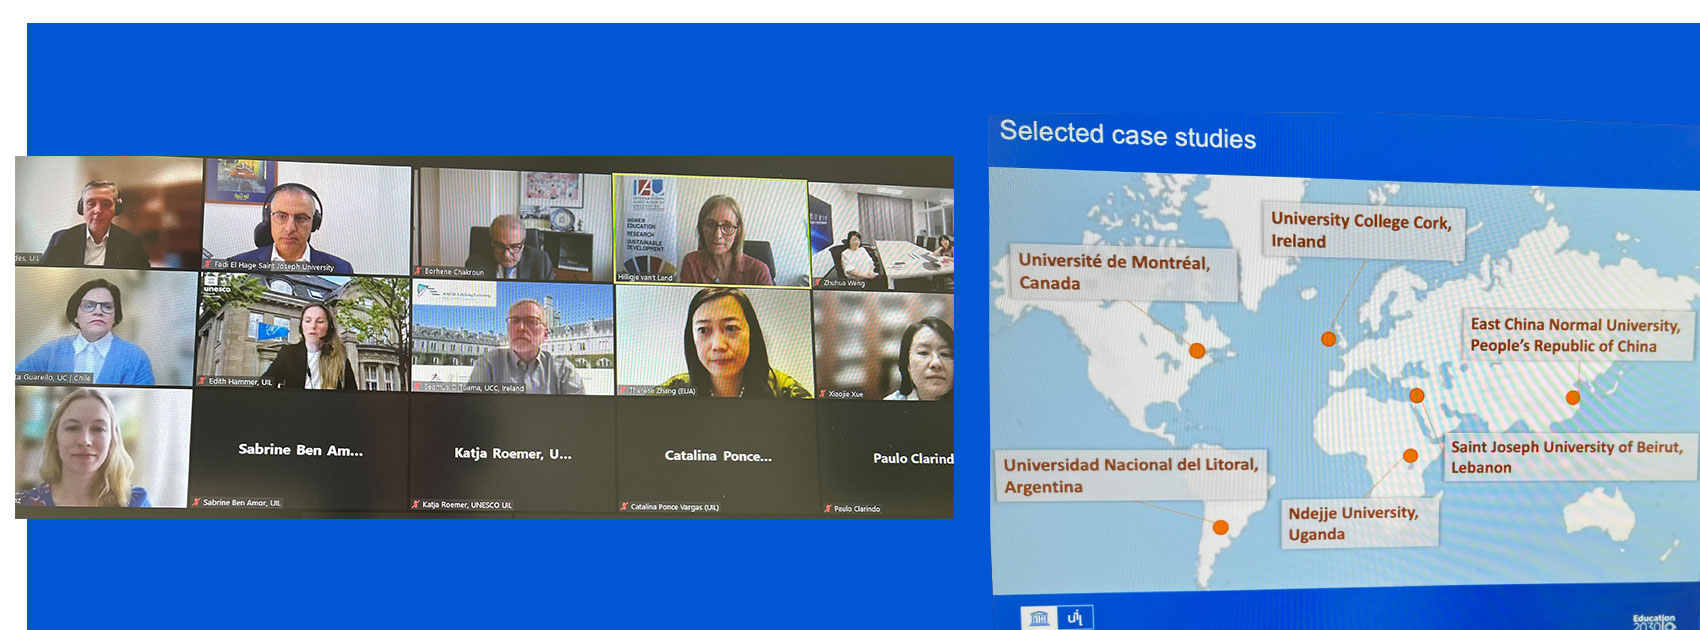Click muted mic icon beside Xiaojie Xue

click(x=822, y=394)
